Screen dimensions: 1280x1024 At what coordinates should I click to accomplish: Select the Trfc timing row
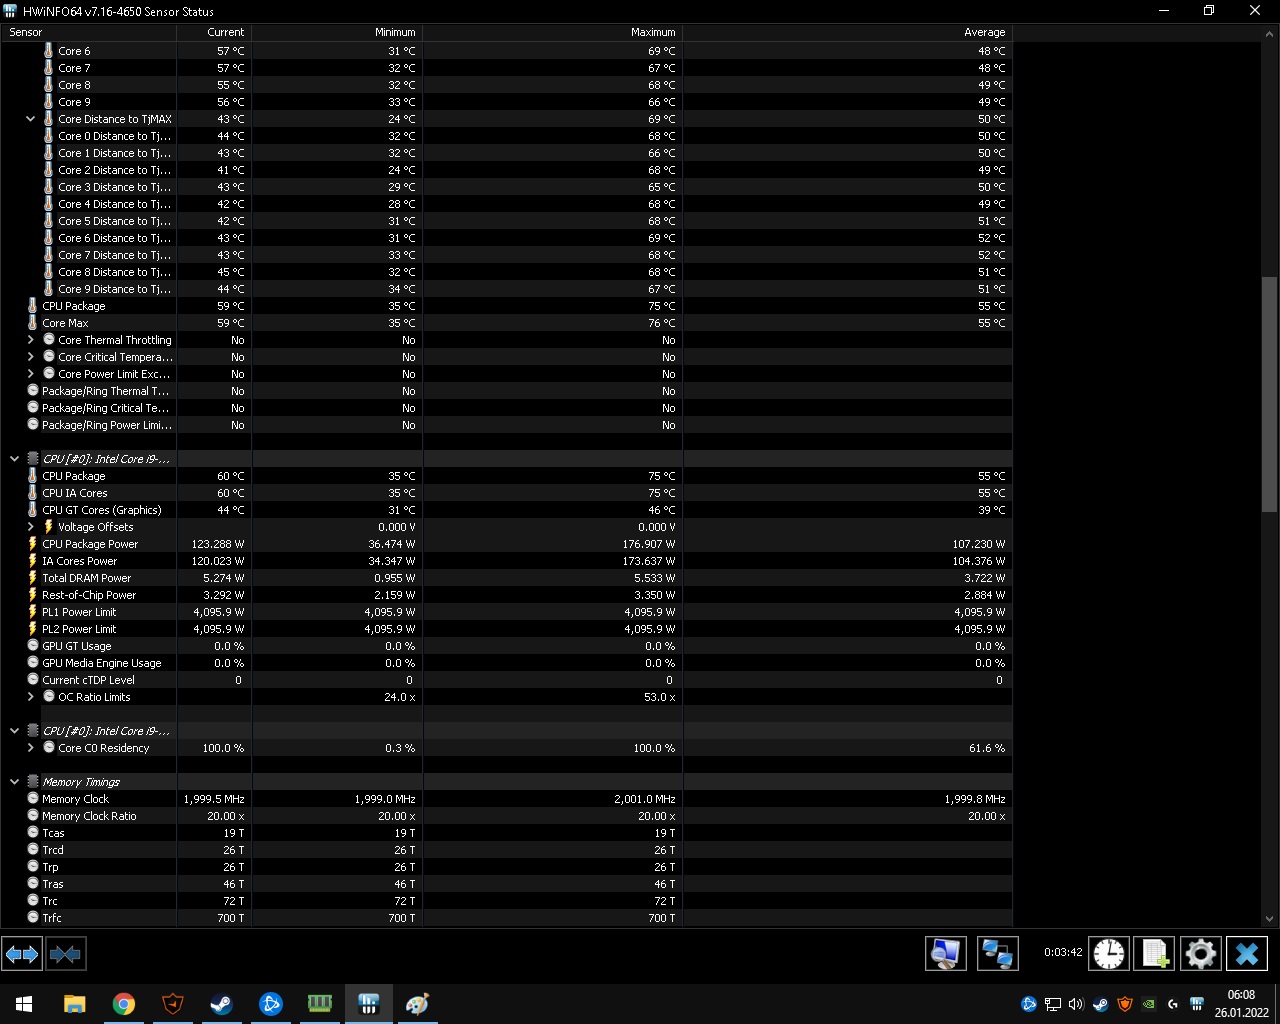(506, 918)
